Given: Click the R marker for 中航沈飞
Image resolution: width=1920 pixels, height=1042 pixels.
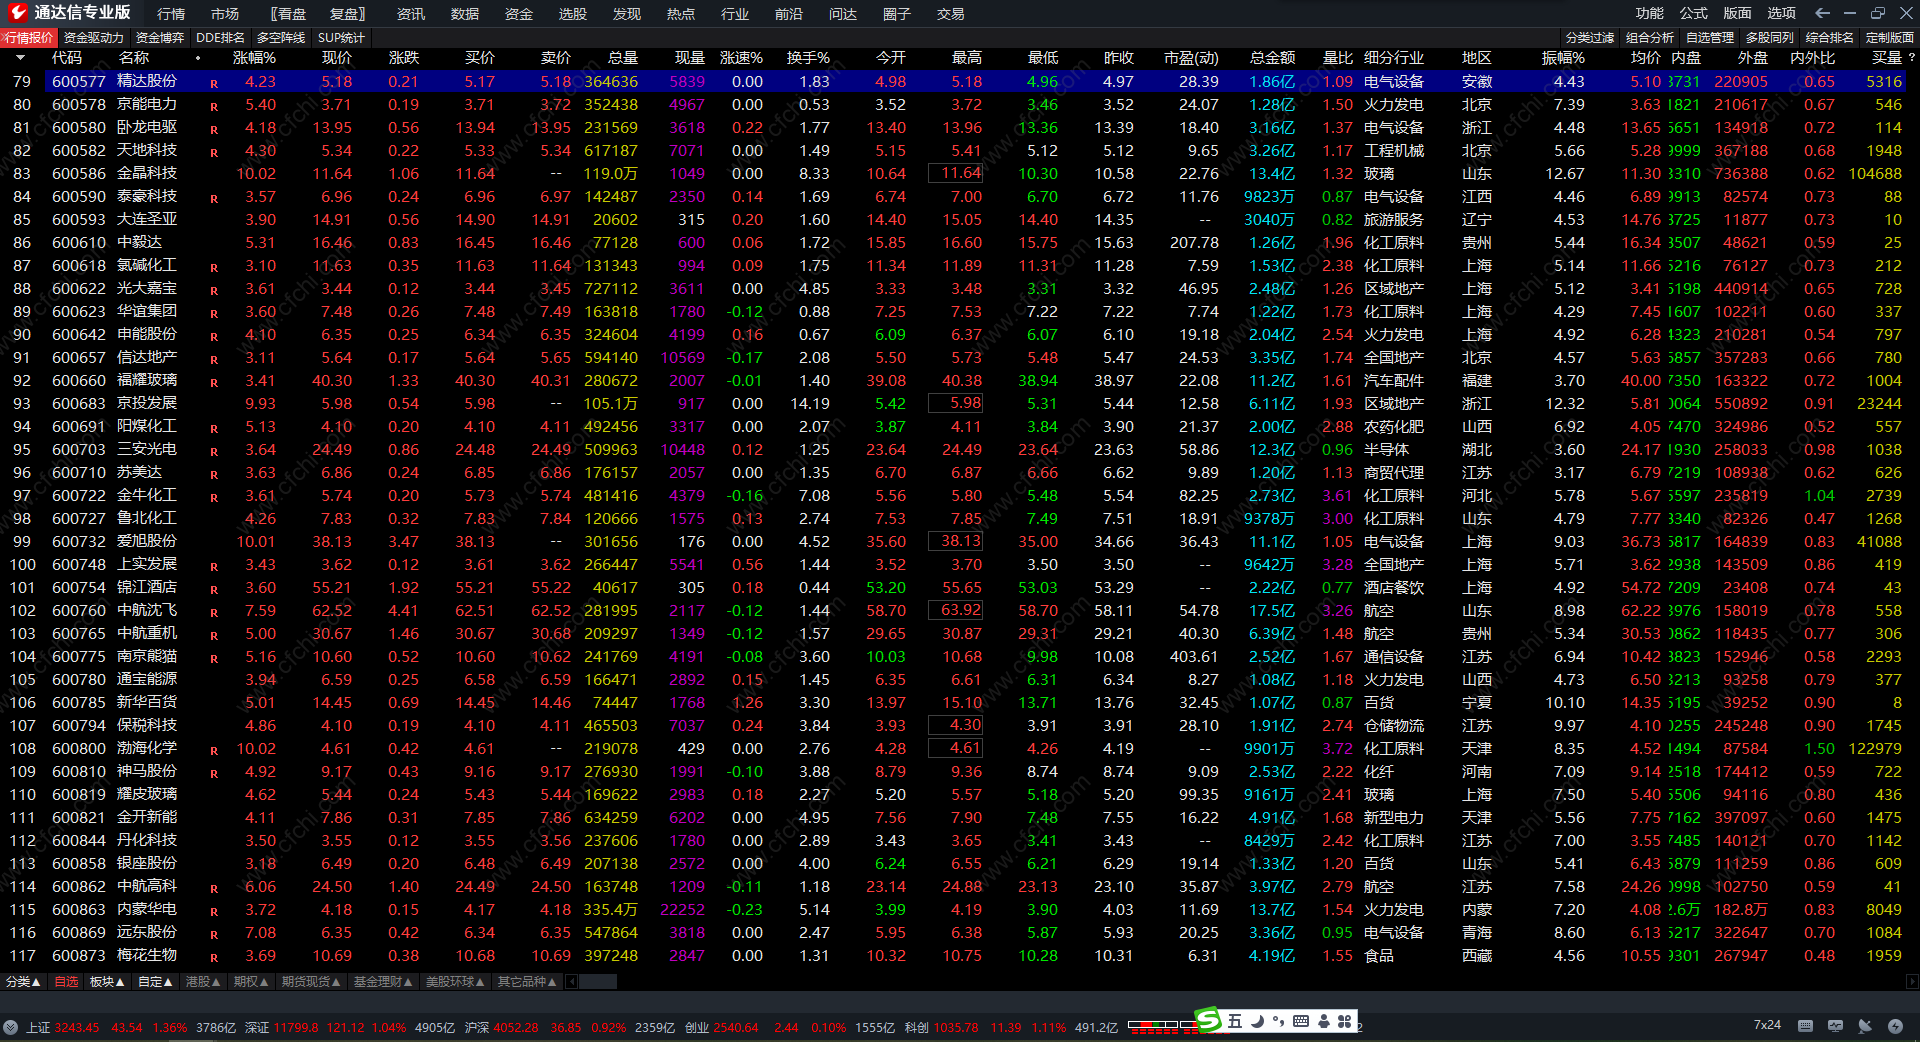Looking at the screenshot, I should (x=214, y=612).
